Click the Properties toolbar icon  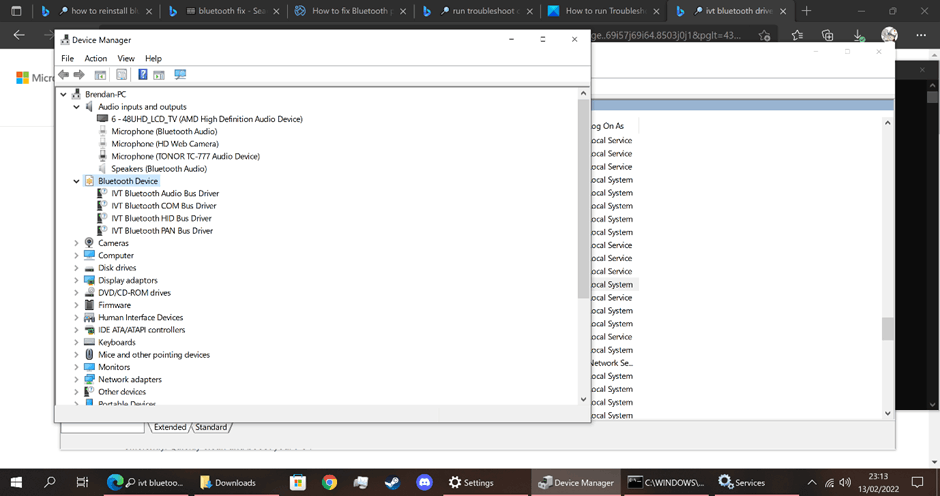[x=122, y=74]
